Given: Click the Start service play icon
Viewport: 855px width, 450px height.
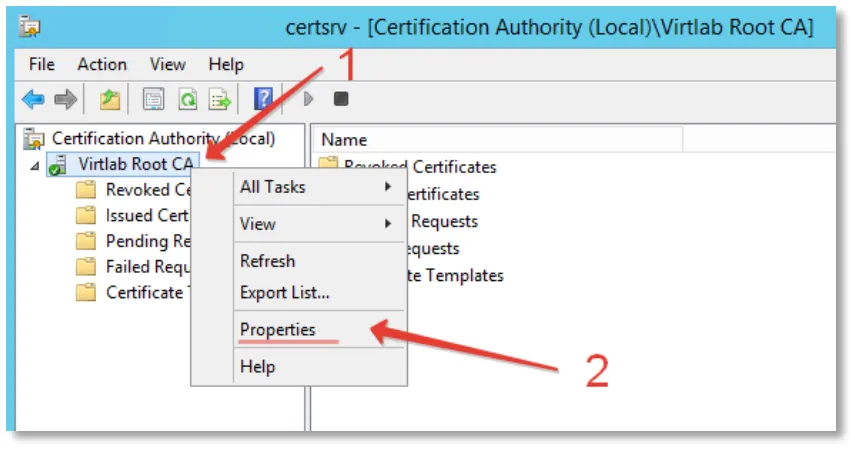Looking at the screenshot, I should point(309,99).
